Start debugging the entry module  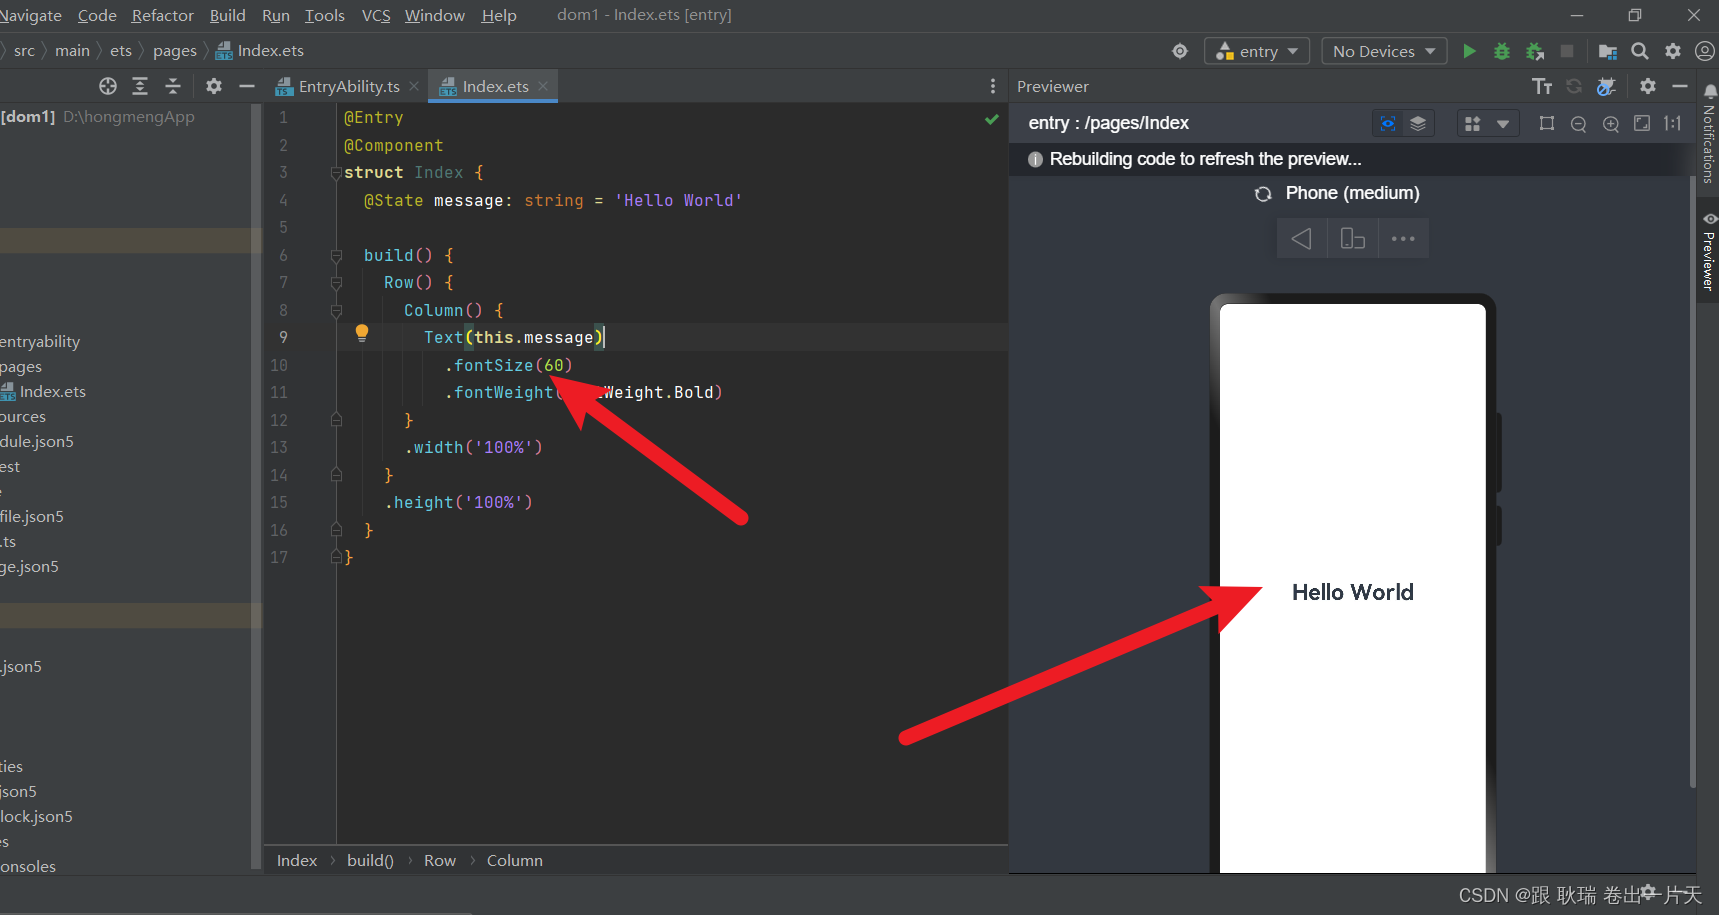click(1501, 51)
